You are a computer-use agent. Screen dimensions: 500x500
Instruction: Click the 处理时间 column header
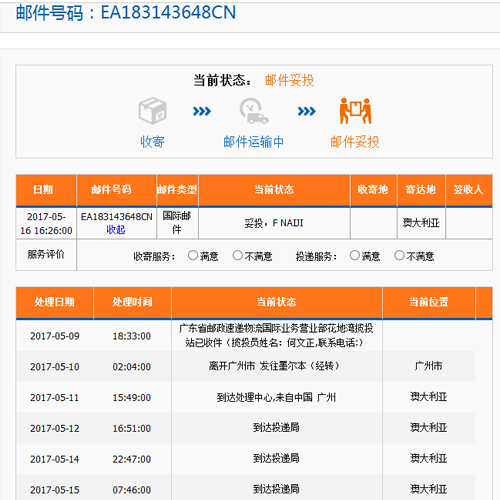[x=132, y=302]
